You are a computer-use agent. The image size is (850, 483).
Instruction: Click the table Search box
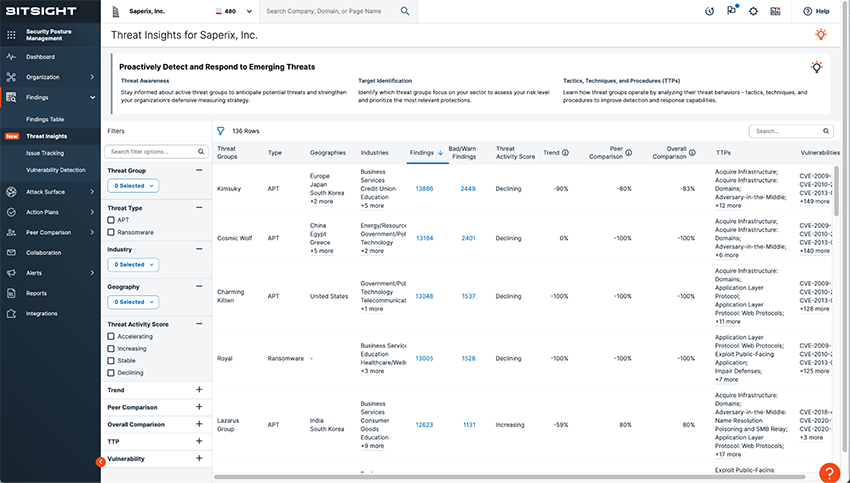(x=791, y=131)
